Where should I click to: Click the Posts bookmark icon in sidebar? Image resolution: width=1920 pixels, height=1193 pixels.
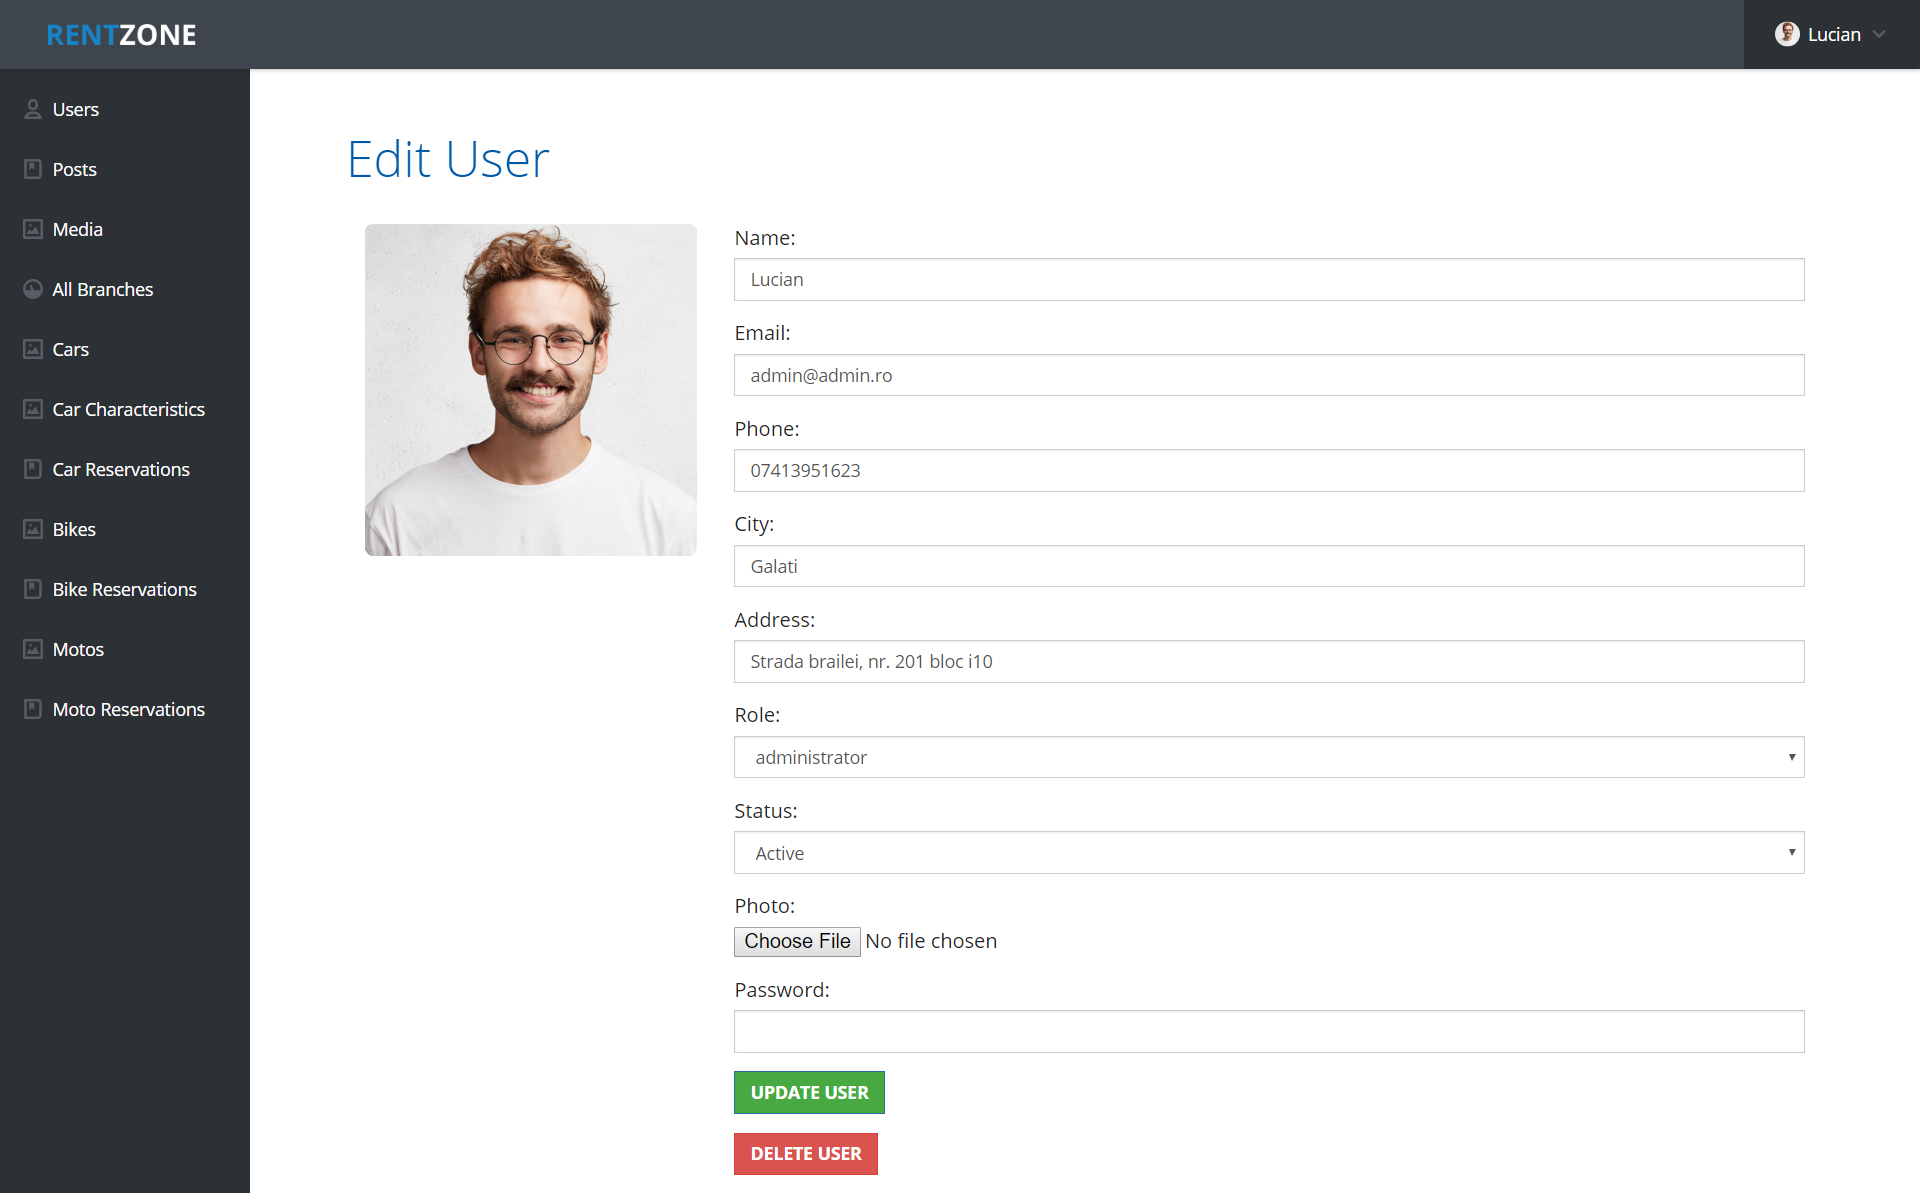point(33,169)
